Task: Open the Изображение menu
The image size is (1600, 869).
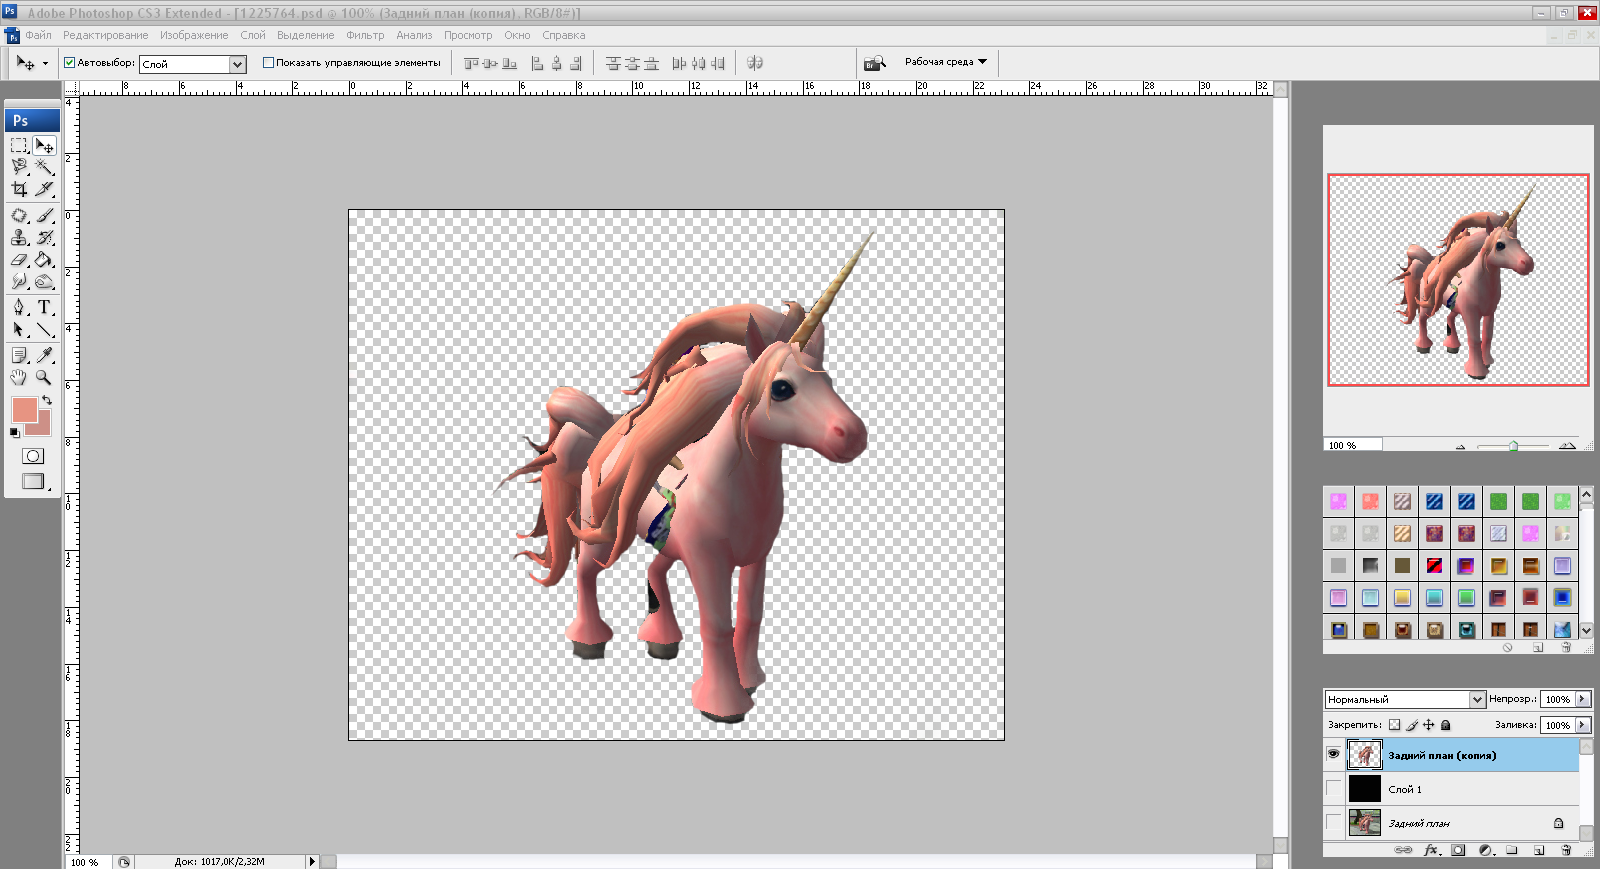Action: click(194, 35)
